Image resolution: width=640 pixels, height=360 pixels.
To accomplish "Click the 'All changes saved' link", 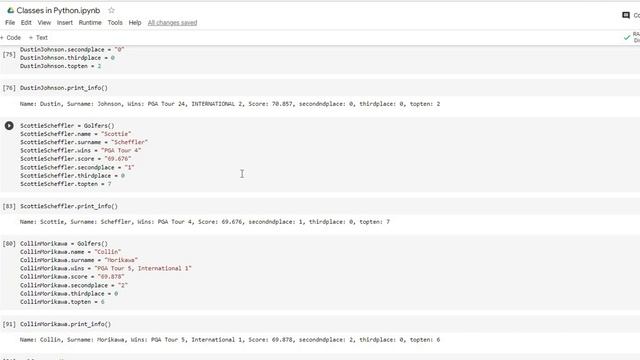I will [172, 22].
